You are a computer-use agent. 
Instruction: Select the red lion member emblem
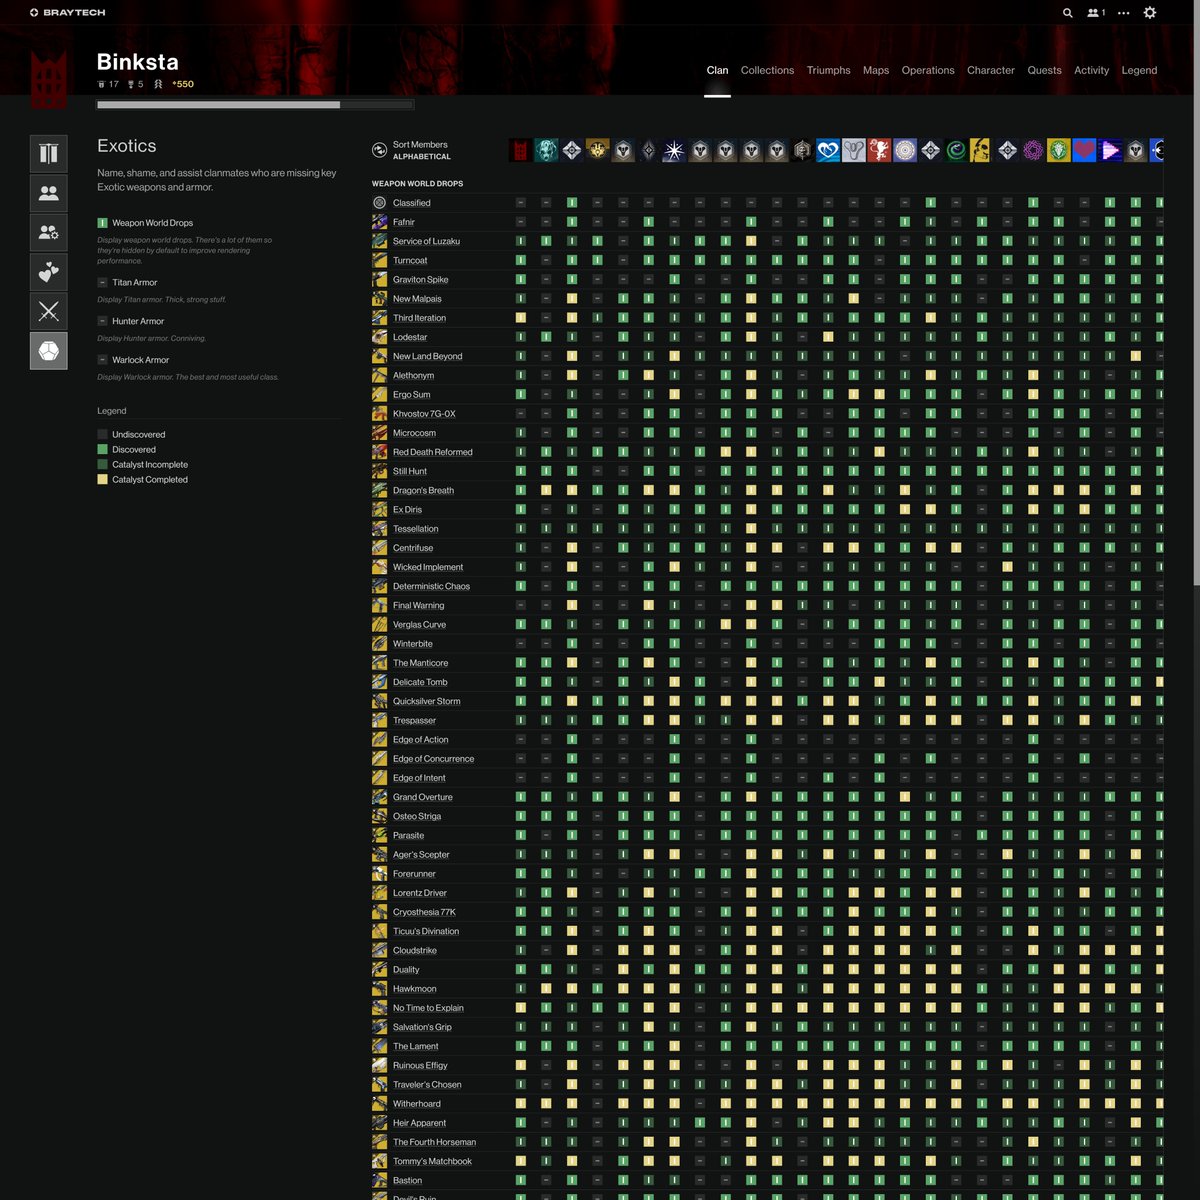(x=879, y=150)
